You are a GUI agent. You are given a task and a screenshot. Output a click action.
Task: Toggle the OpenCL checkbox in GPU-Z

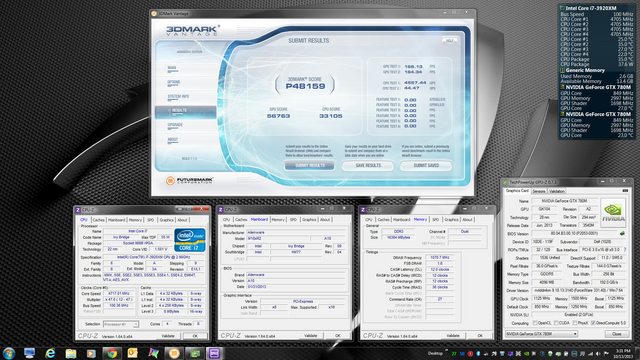click(x=535, y=323)
